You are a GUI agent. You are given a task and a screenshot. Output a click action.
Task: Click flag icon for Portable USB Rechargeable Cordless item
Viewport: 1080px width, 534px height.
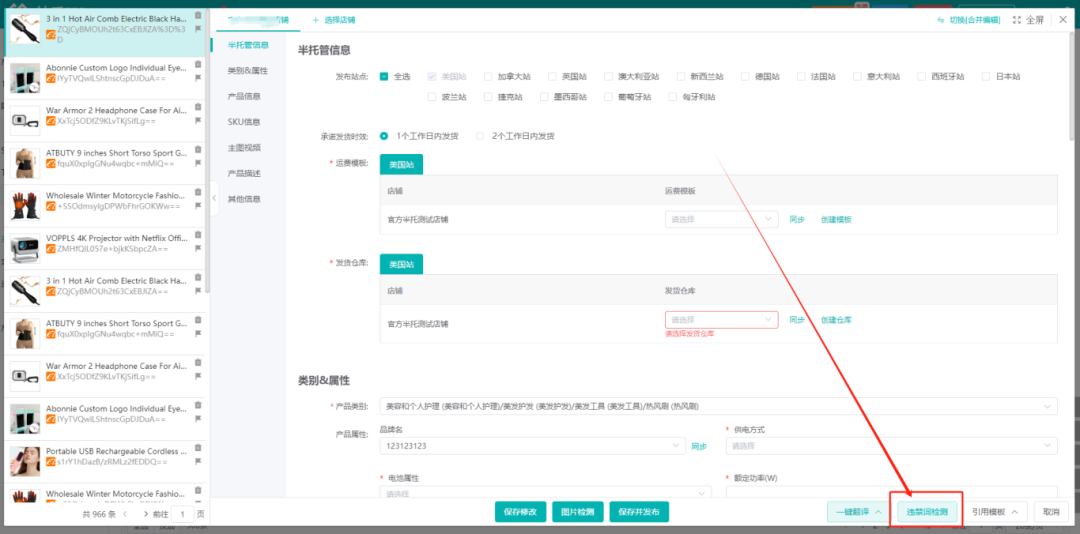[x=198, y=463]
